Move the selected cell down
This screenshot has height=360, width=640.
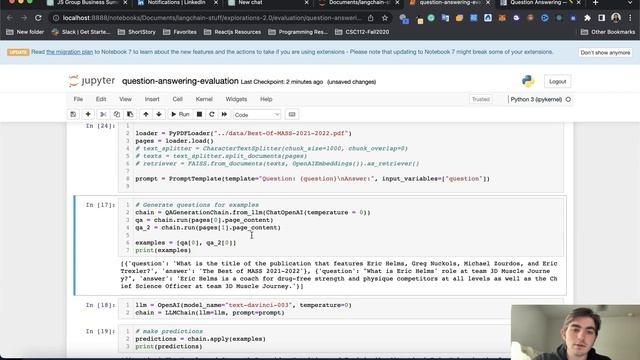pyautogui.click(x=159, y=115)
